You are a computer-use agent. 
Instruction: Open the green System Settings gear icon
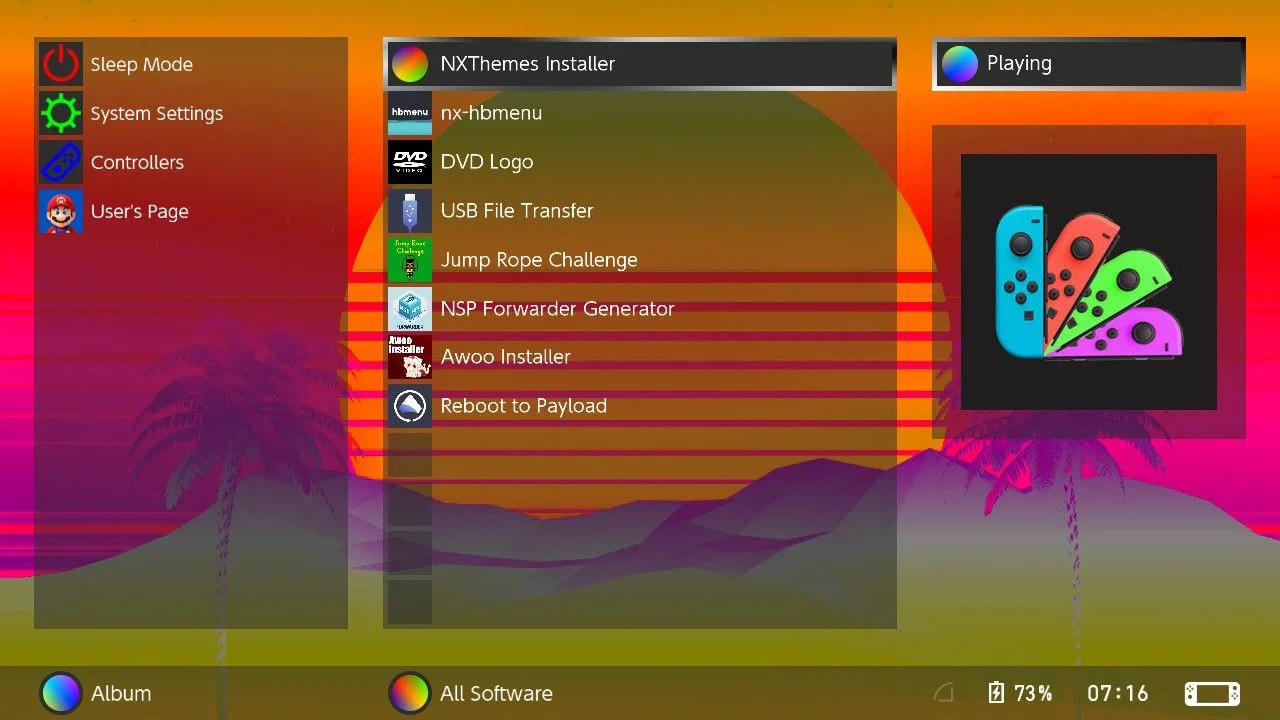(61, 113)
